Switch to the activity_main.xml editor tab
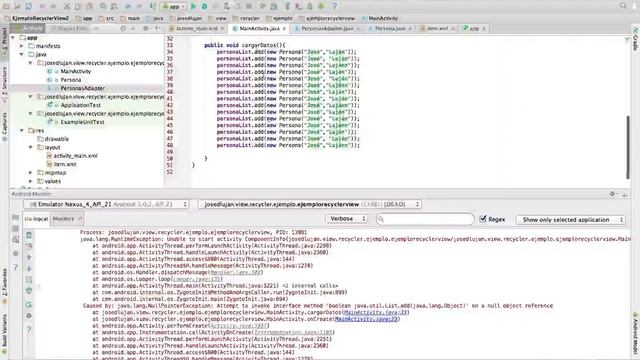This screenshot has width=640, height=360. coord(196,29)
